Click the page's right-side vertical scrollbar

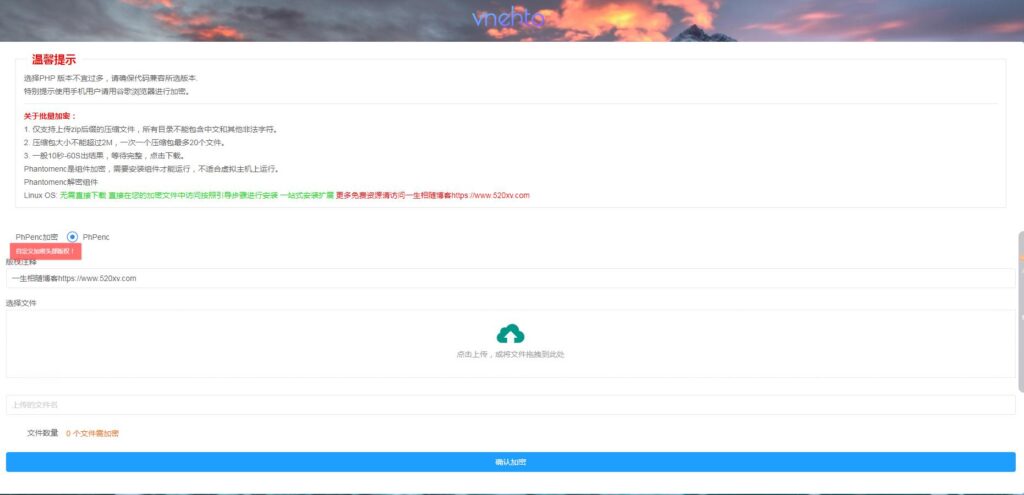pos(1020,310)
